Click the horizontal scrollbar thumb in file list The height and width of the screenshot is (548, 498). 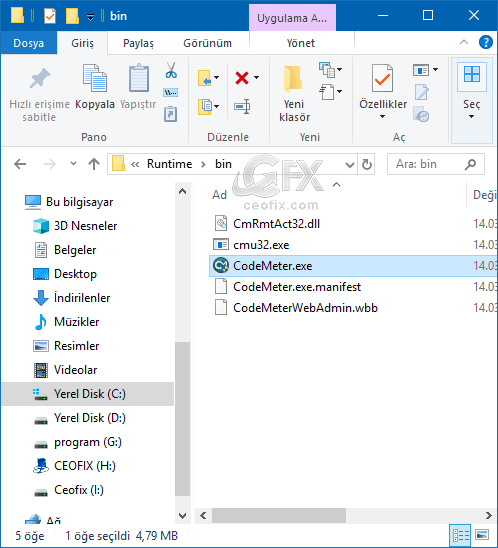click(279, 515)
